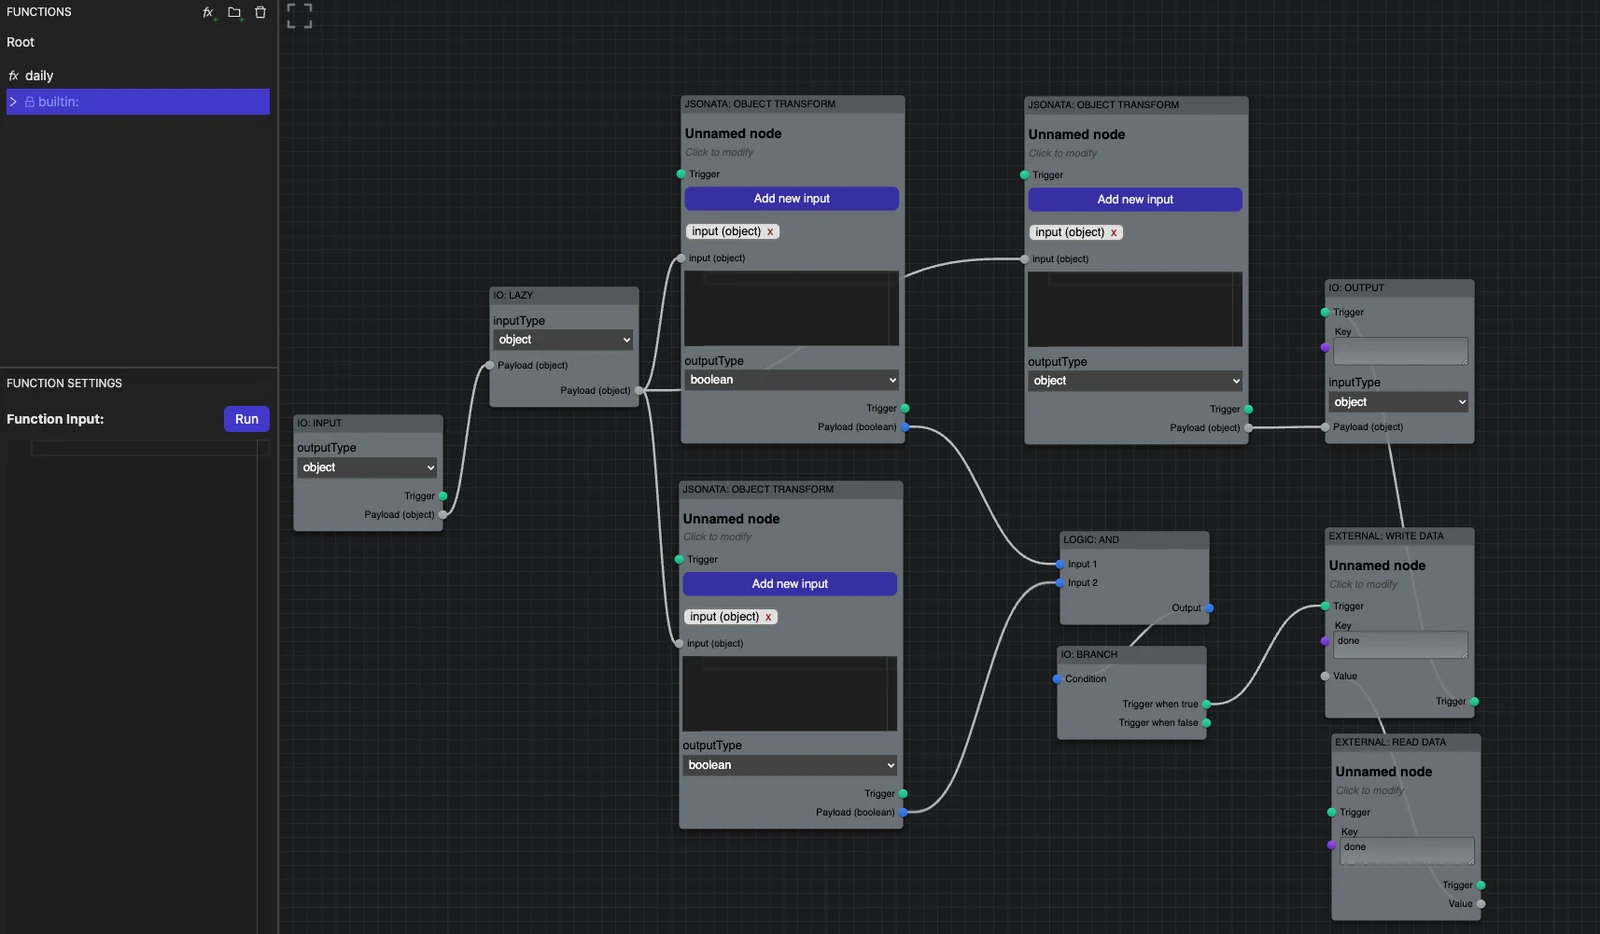Click the Key field 'done' in WRITE DATA node
The height and width of the screenshot is (934, 1600).
tap(1400, 645)
